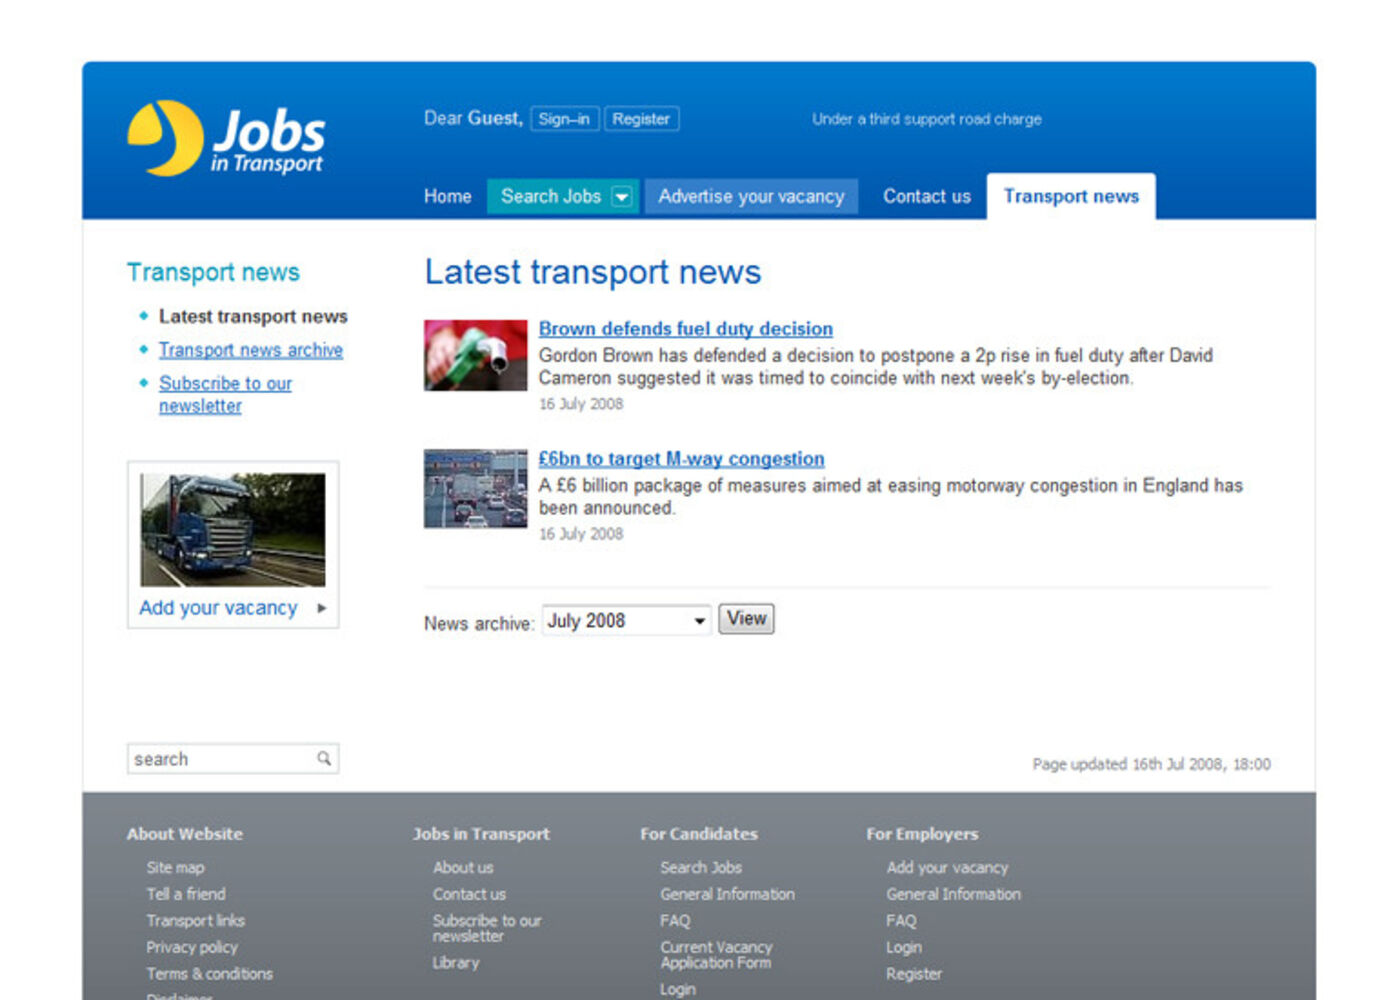The image size is (1400, 1000).
Task: Click into the sidebar search field
Action: coord(220,759)
